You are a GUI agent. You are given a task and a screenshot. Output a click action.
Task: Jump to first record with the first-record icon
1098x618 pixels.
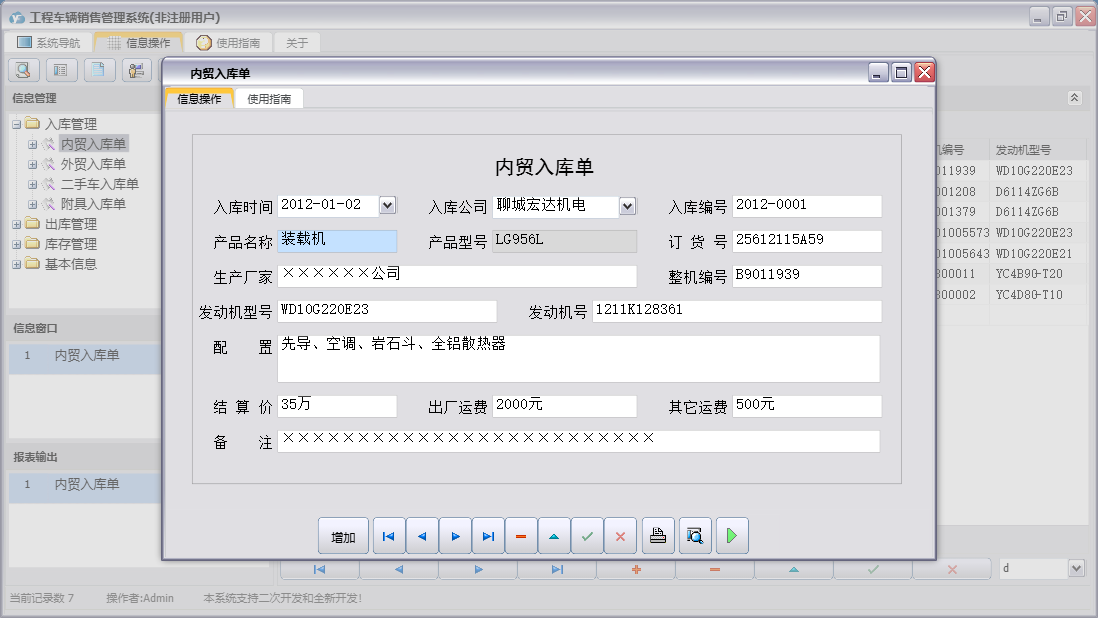click(x=389, y=535)
